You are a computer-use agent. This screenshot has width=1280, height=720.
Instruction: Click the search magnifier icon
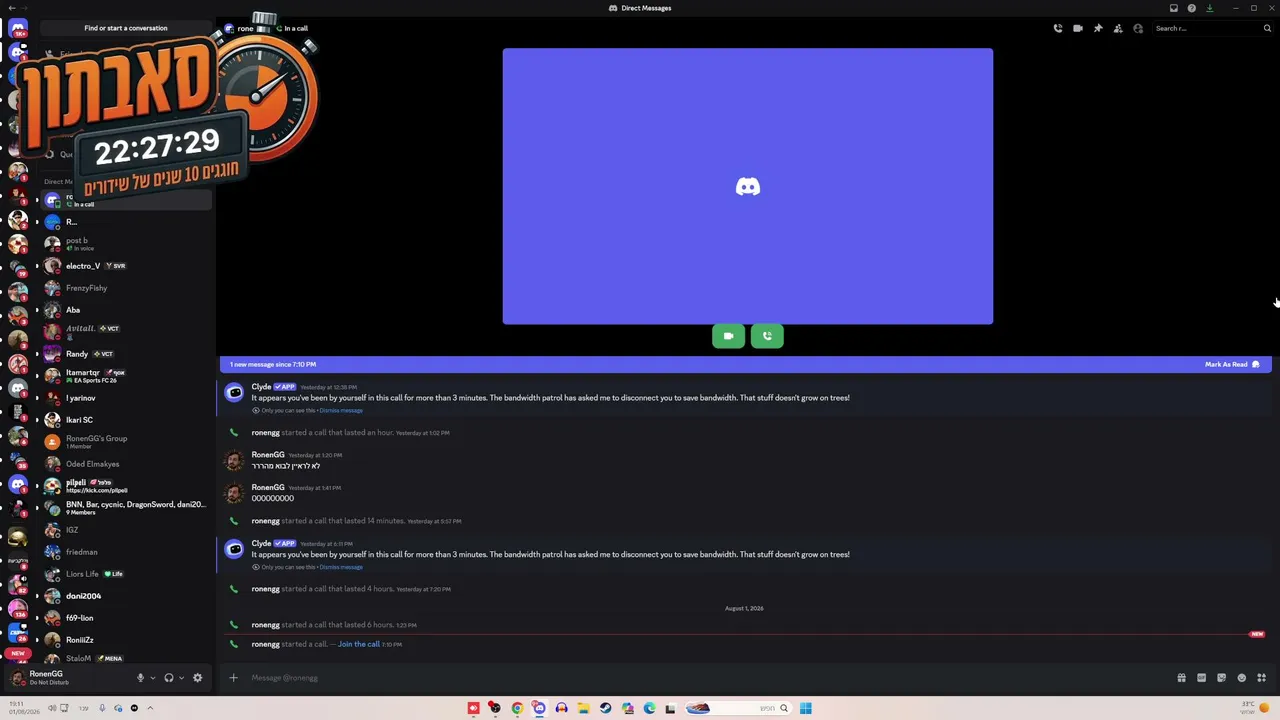pyautogui.click(x=1267, y=28)
